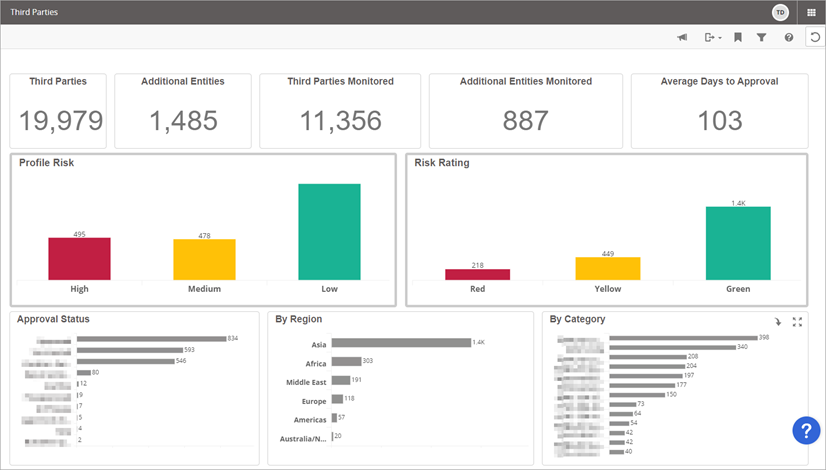Open the filter funnel icon
Screen dimensions: 826x470
[x=761, y=38]
